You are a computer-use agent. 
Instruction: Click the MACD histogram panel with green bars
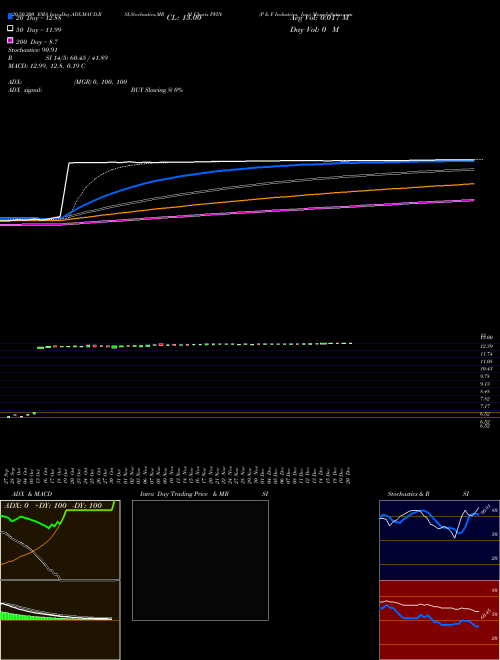click(60, 620)
